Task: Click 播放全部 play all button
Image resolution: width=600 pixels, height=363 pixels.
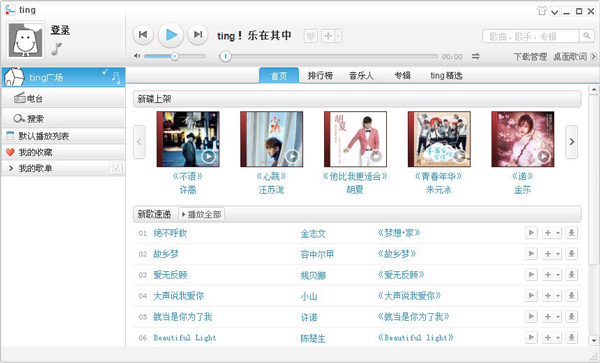Action: (202, 214)
